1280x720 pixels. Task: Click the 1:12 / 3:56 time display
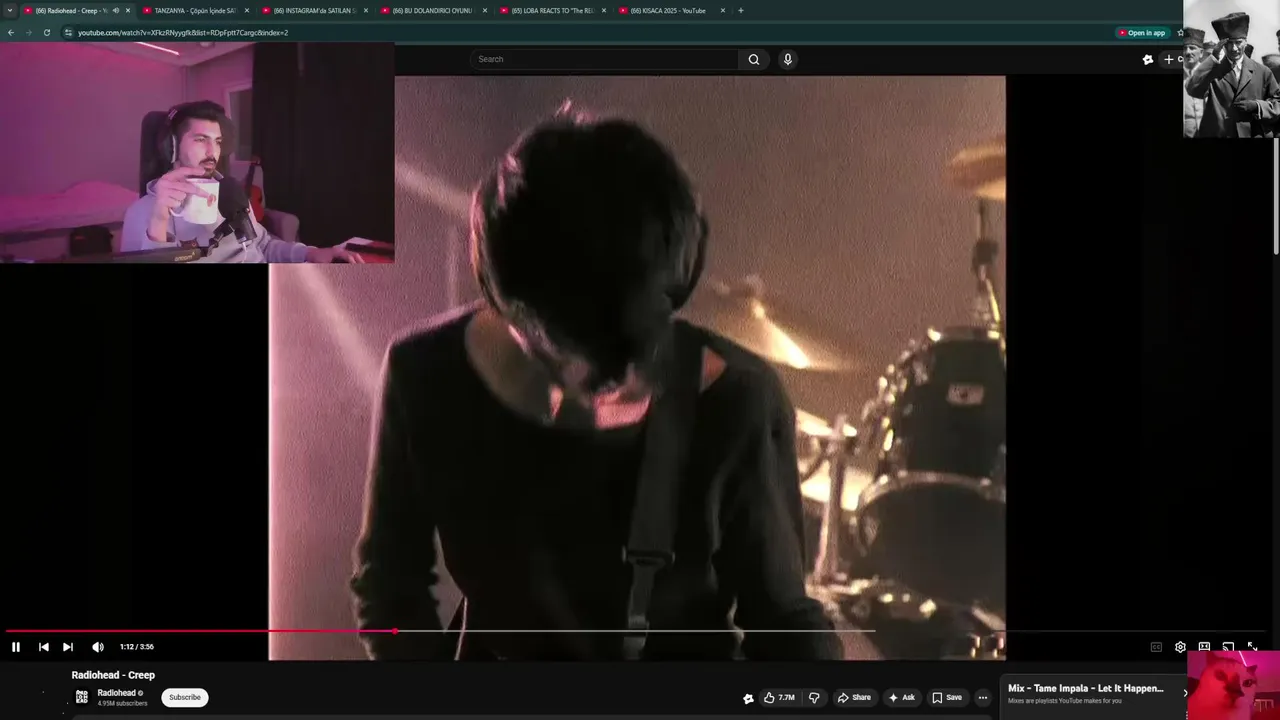[x=137, y=647]
